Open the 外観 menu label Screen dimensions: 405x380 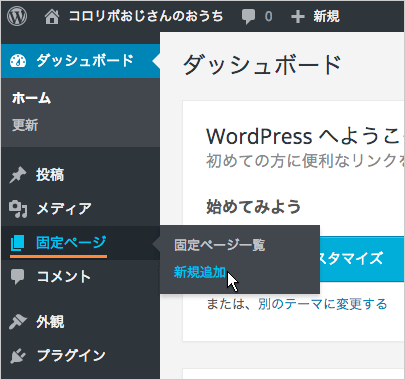(50, 322)
